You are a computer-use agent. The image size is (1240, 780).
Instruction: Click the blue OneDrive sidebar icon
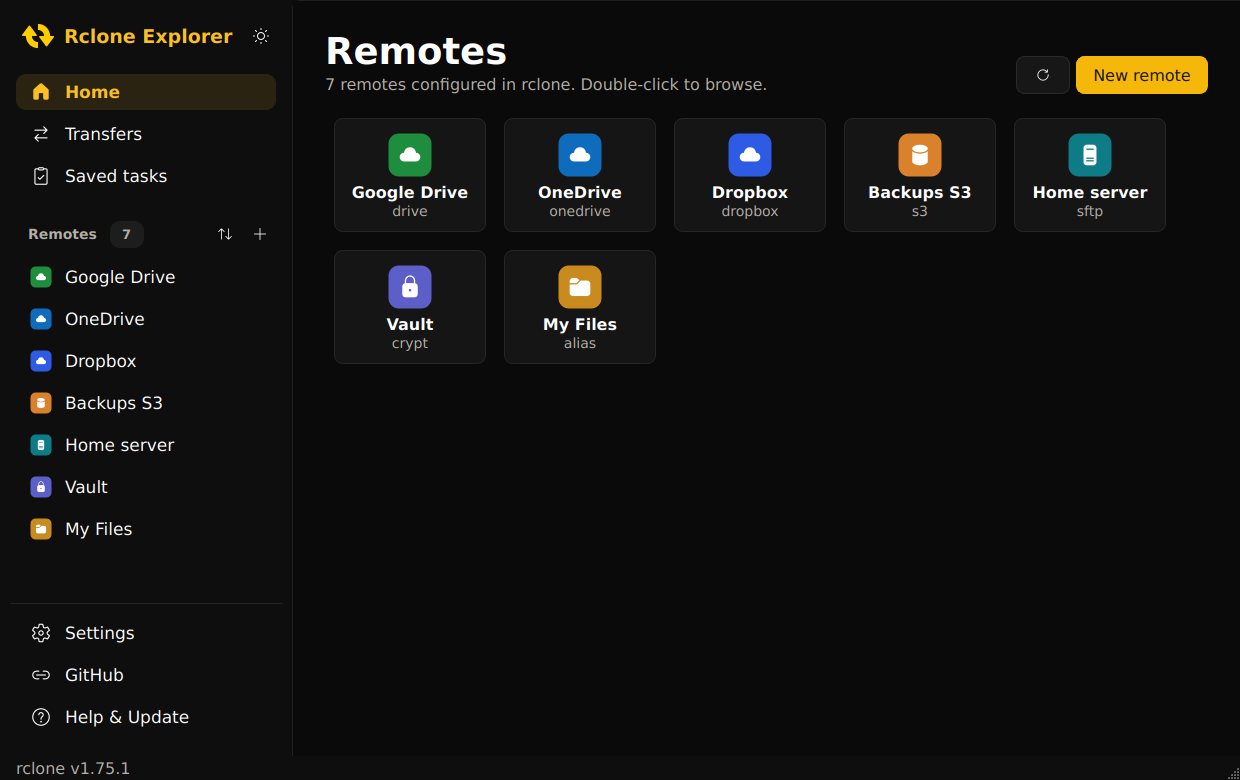pos(41,319)
